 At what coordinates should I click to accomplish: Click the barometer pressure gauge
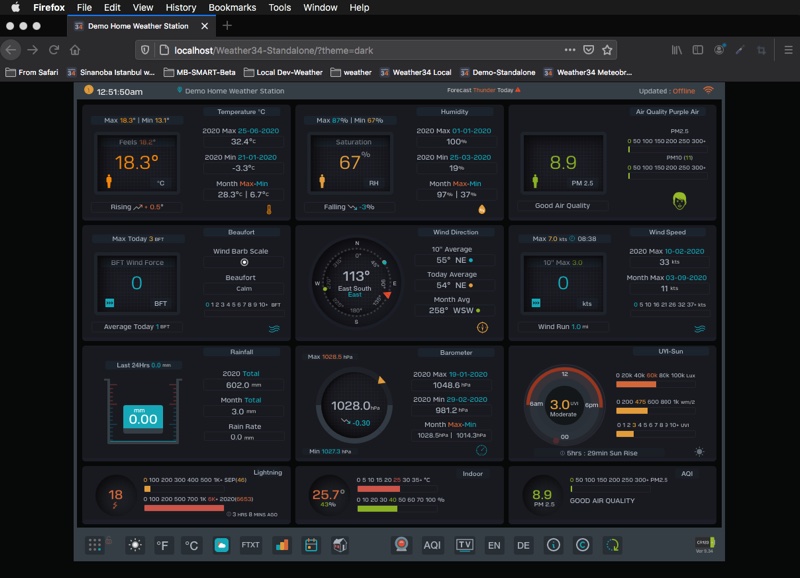coord(354,406)
